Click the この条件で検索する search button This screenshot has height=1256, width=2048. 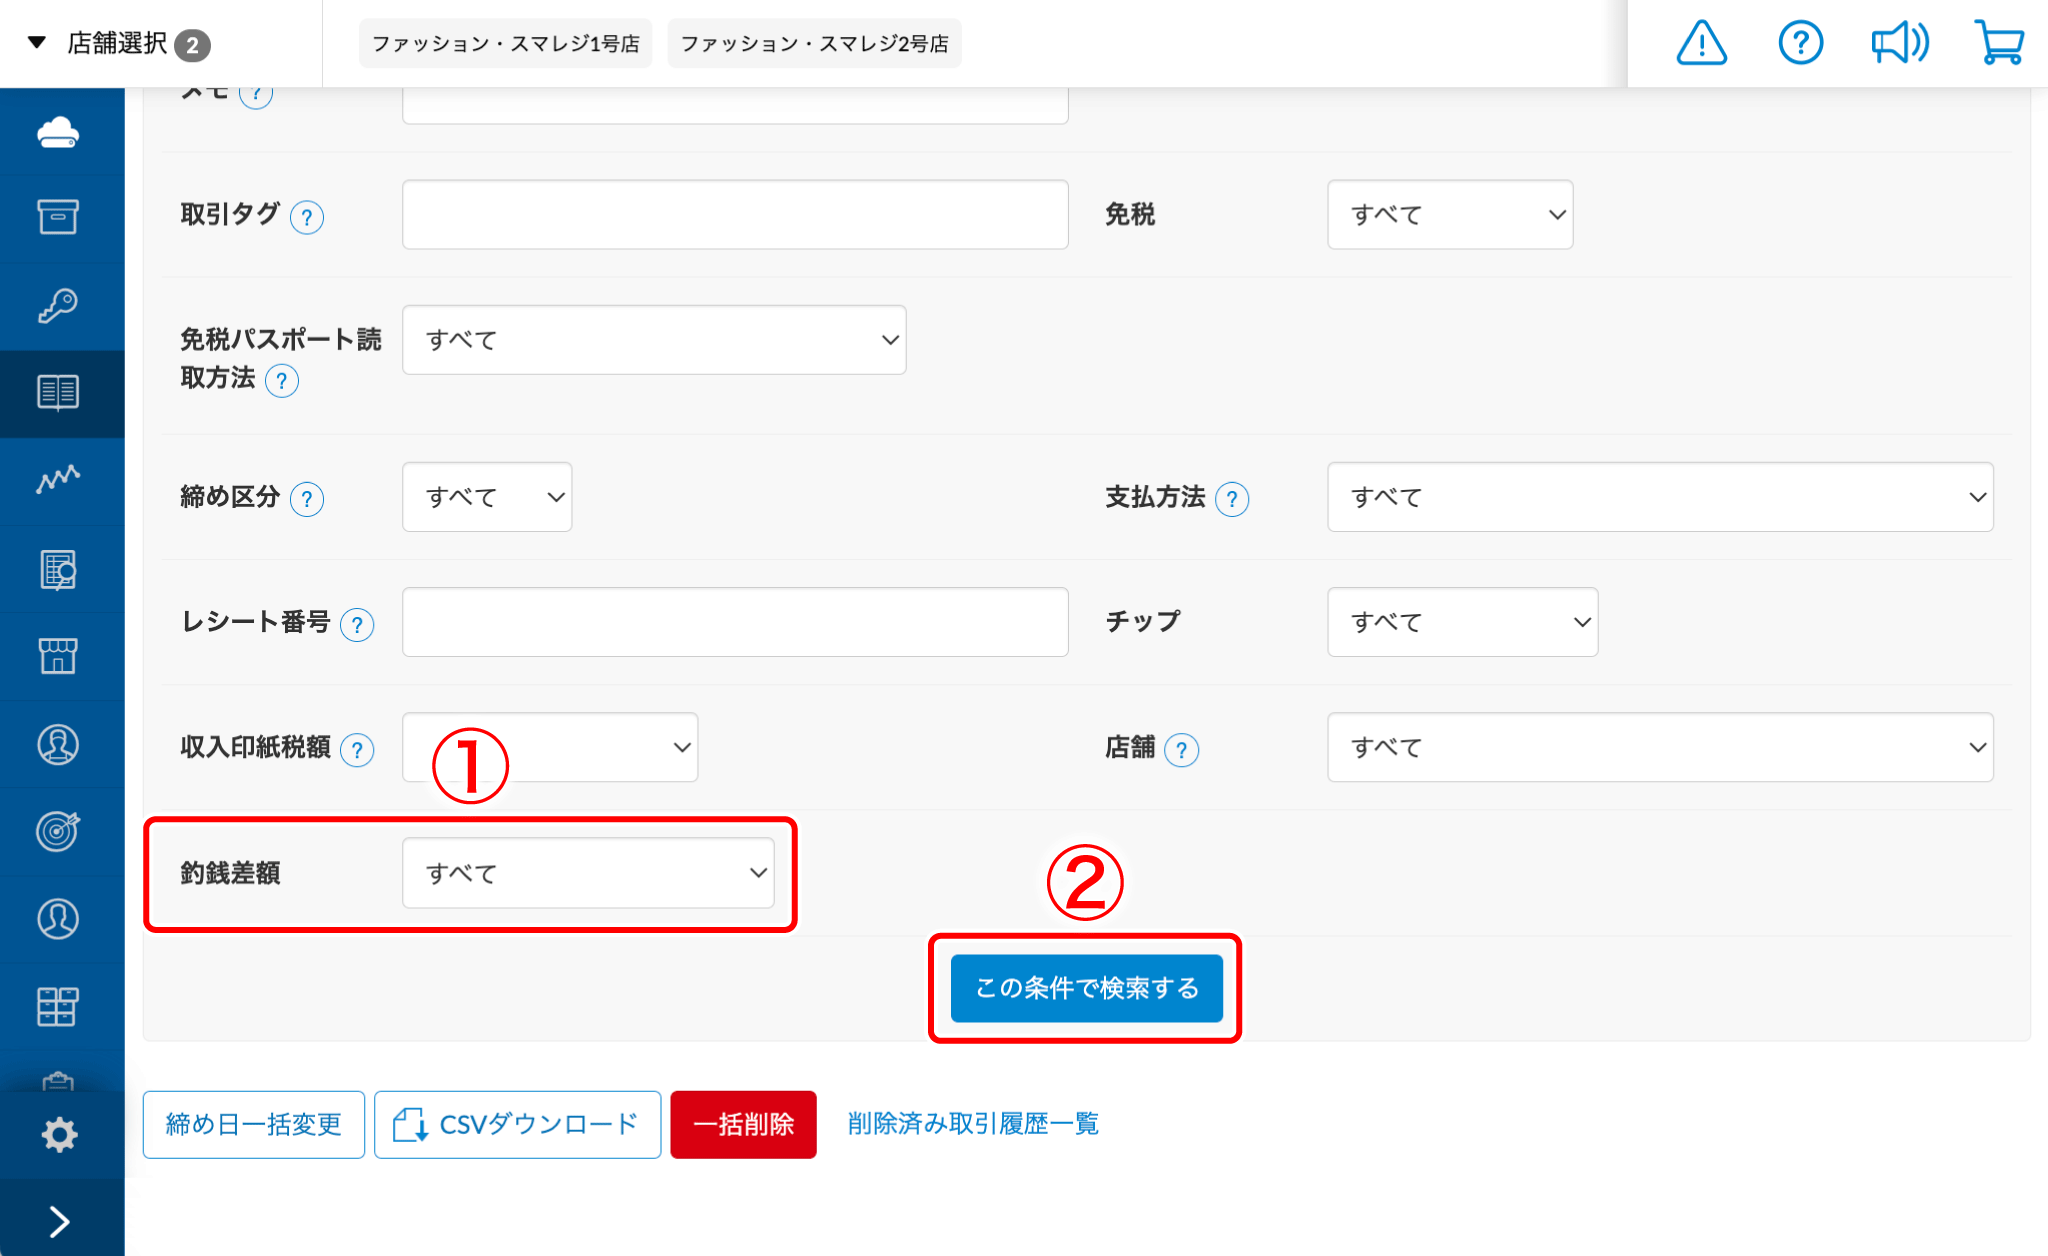(x=1086, y=988)
